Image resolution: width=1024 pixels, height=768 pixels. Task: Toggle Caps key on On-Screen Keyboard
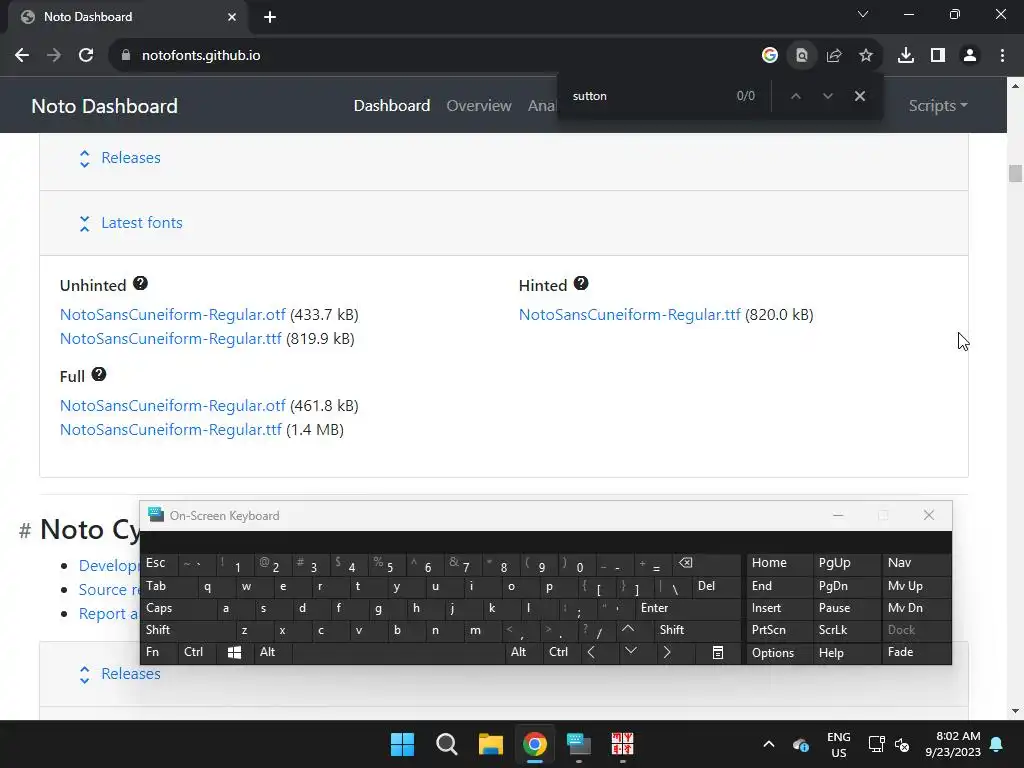click(179, 608)
